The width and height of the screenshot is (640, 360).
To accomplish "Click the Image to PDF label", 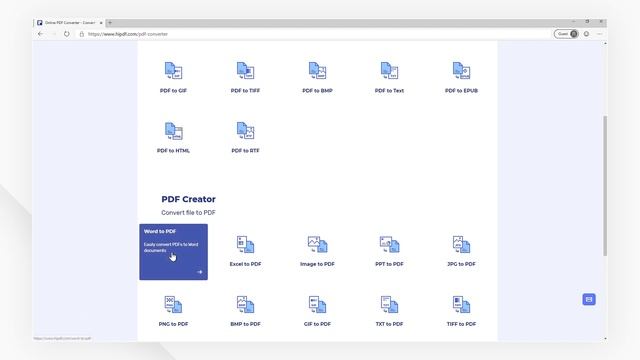I will pyautogui.click(x=317, y=264).
